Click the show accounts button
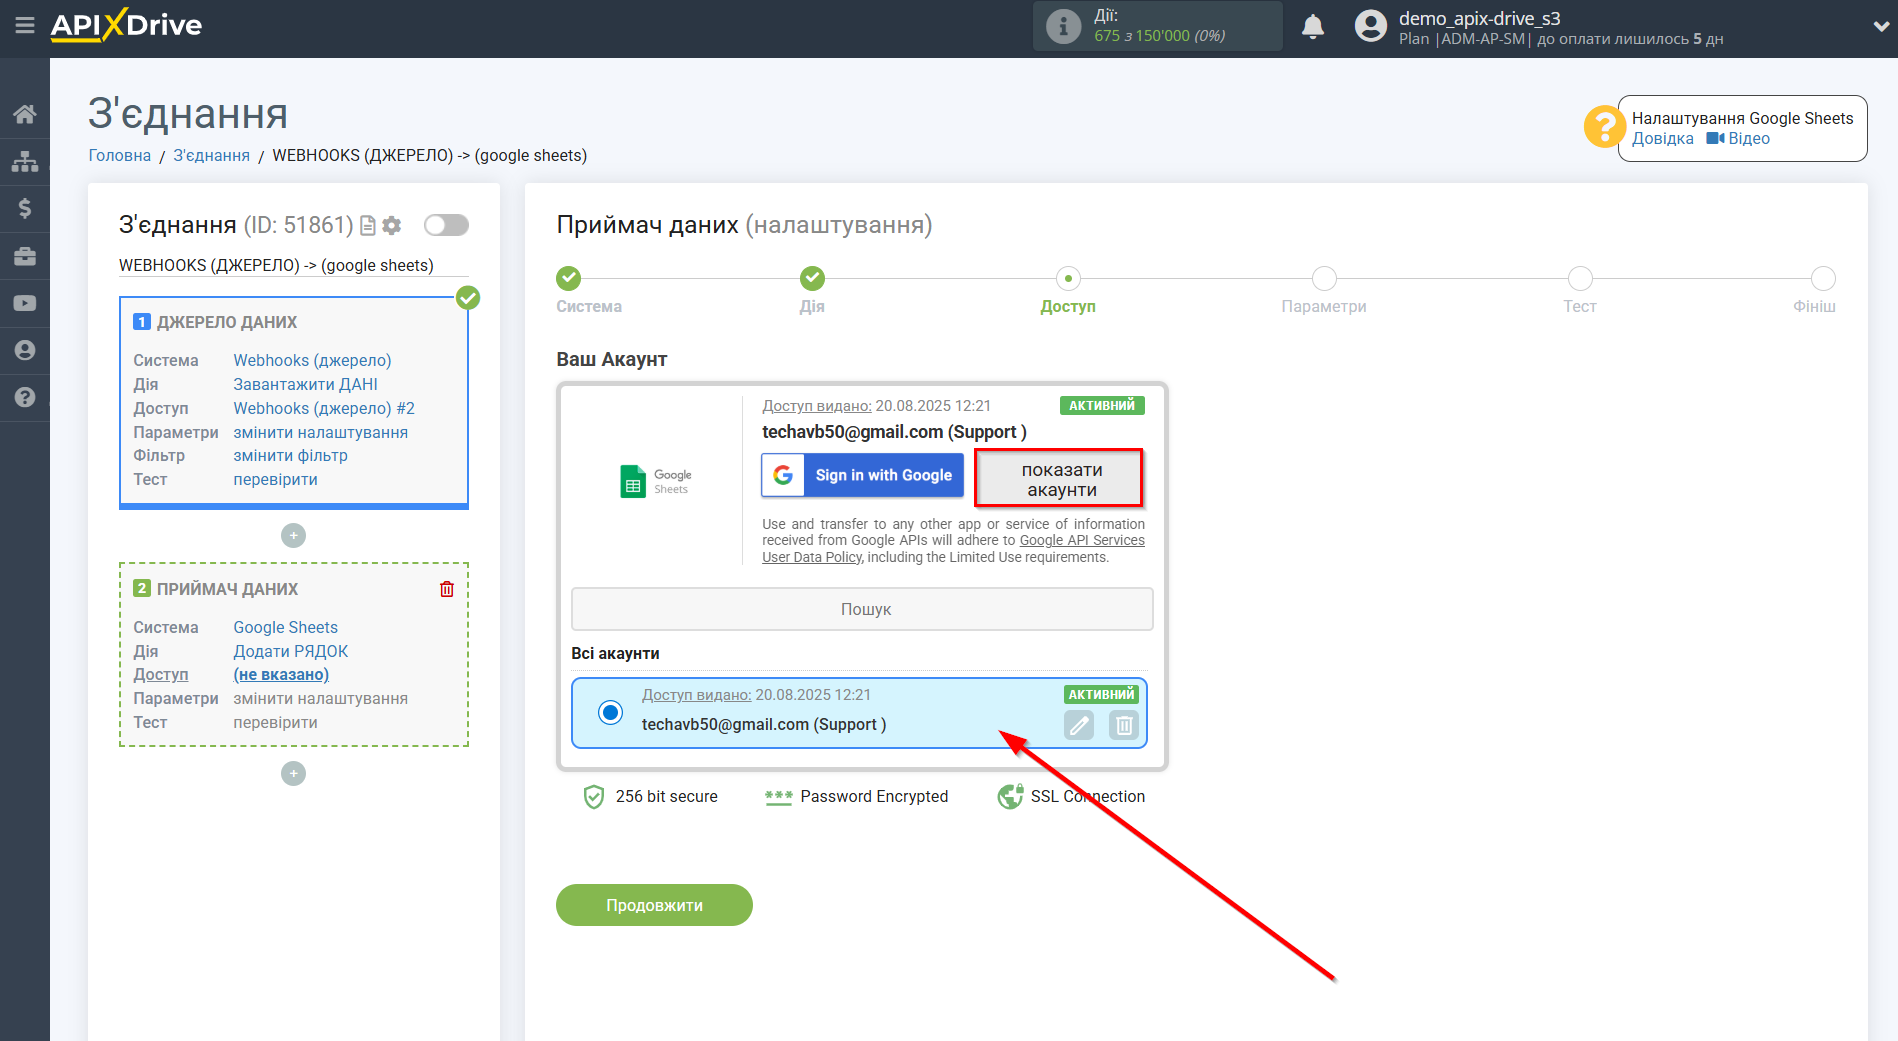 coord(1061,479)
